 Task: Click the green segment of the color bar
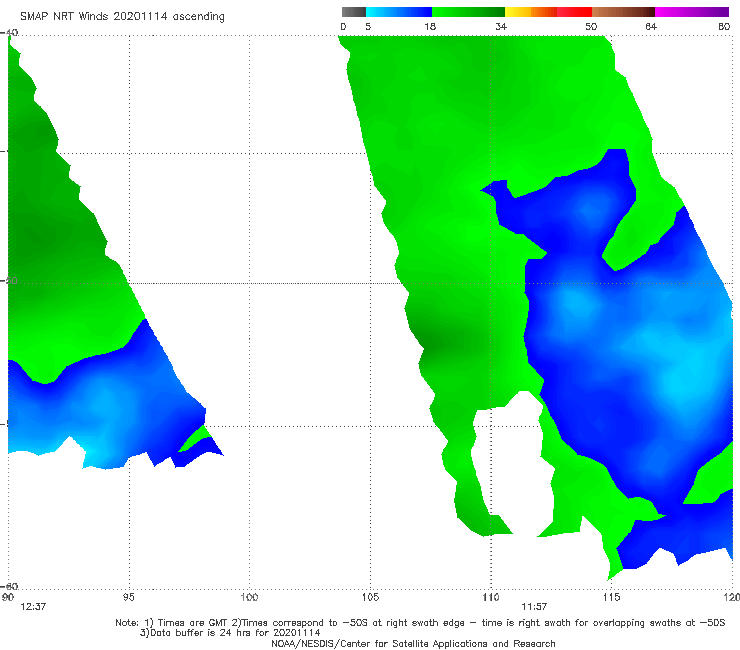pyautogui.click(x=468, y=12)
